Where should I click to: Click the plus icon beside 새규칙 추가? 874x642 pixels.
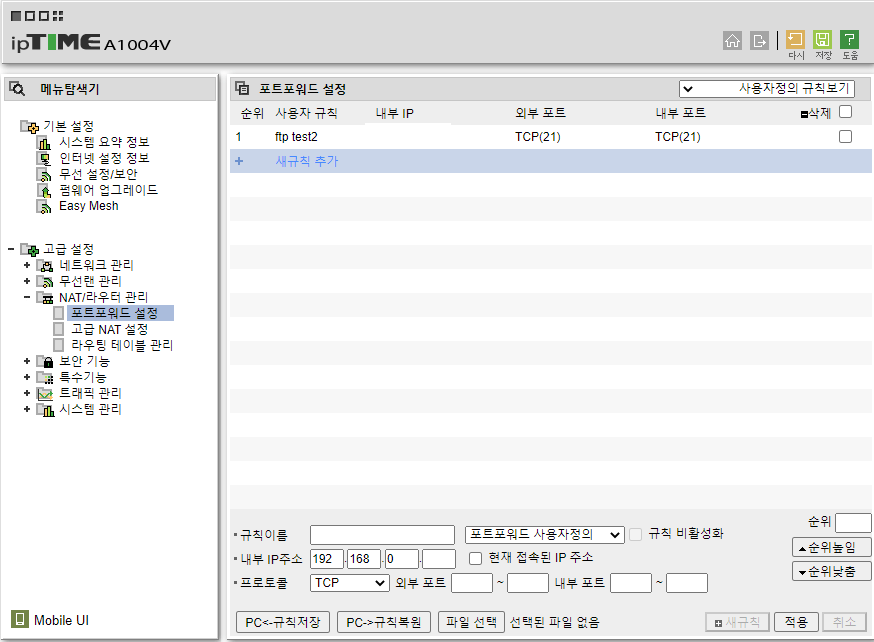click(239, 161)
